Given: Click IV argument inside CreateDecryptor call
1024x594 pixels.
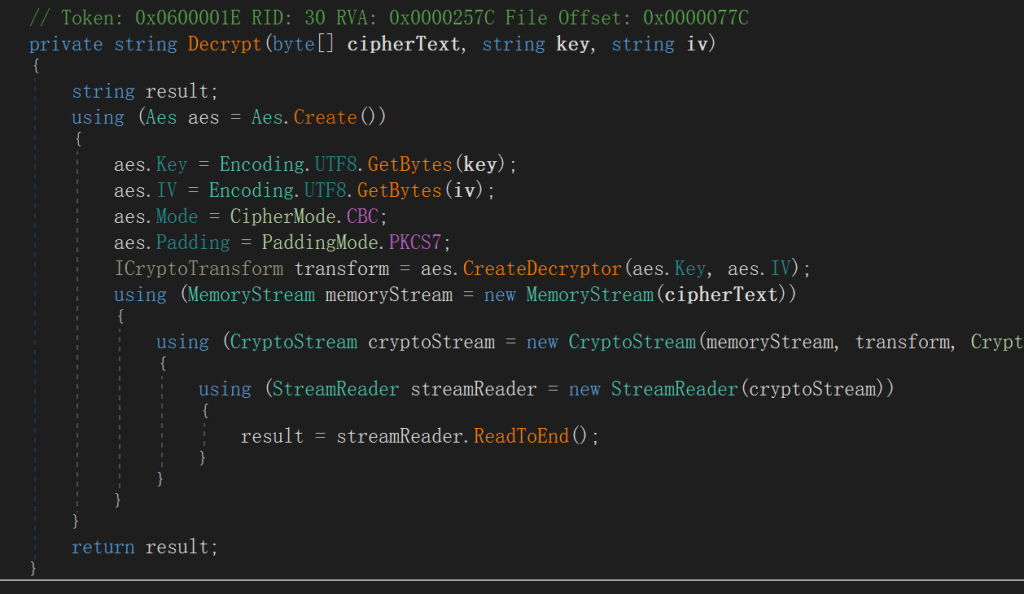Looking at the screenshot, I should [780, 269].
